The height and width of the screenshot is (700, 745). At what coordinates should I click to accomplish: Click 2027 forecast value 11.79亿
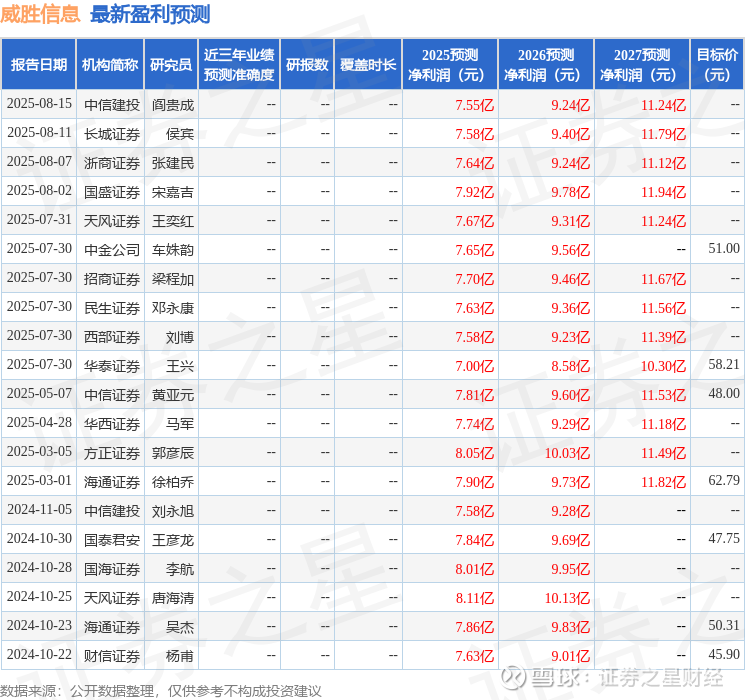[663, 134]
